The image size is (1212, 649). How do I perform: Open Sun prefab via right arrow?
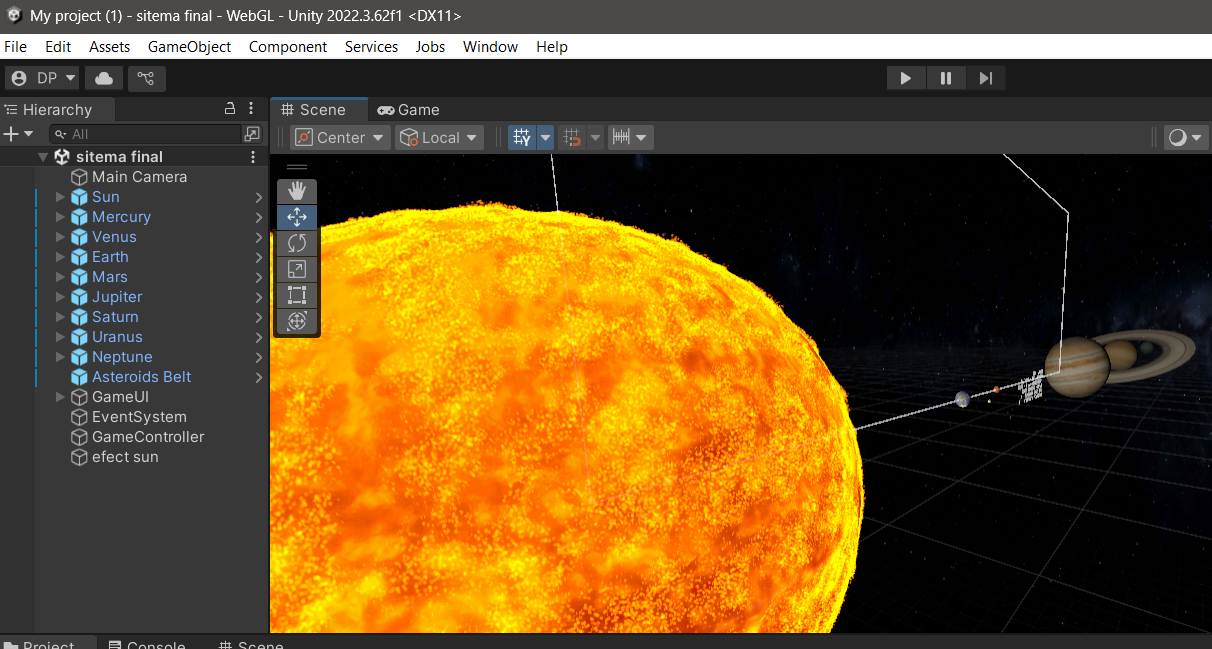tap(259, 197)
